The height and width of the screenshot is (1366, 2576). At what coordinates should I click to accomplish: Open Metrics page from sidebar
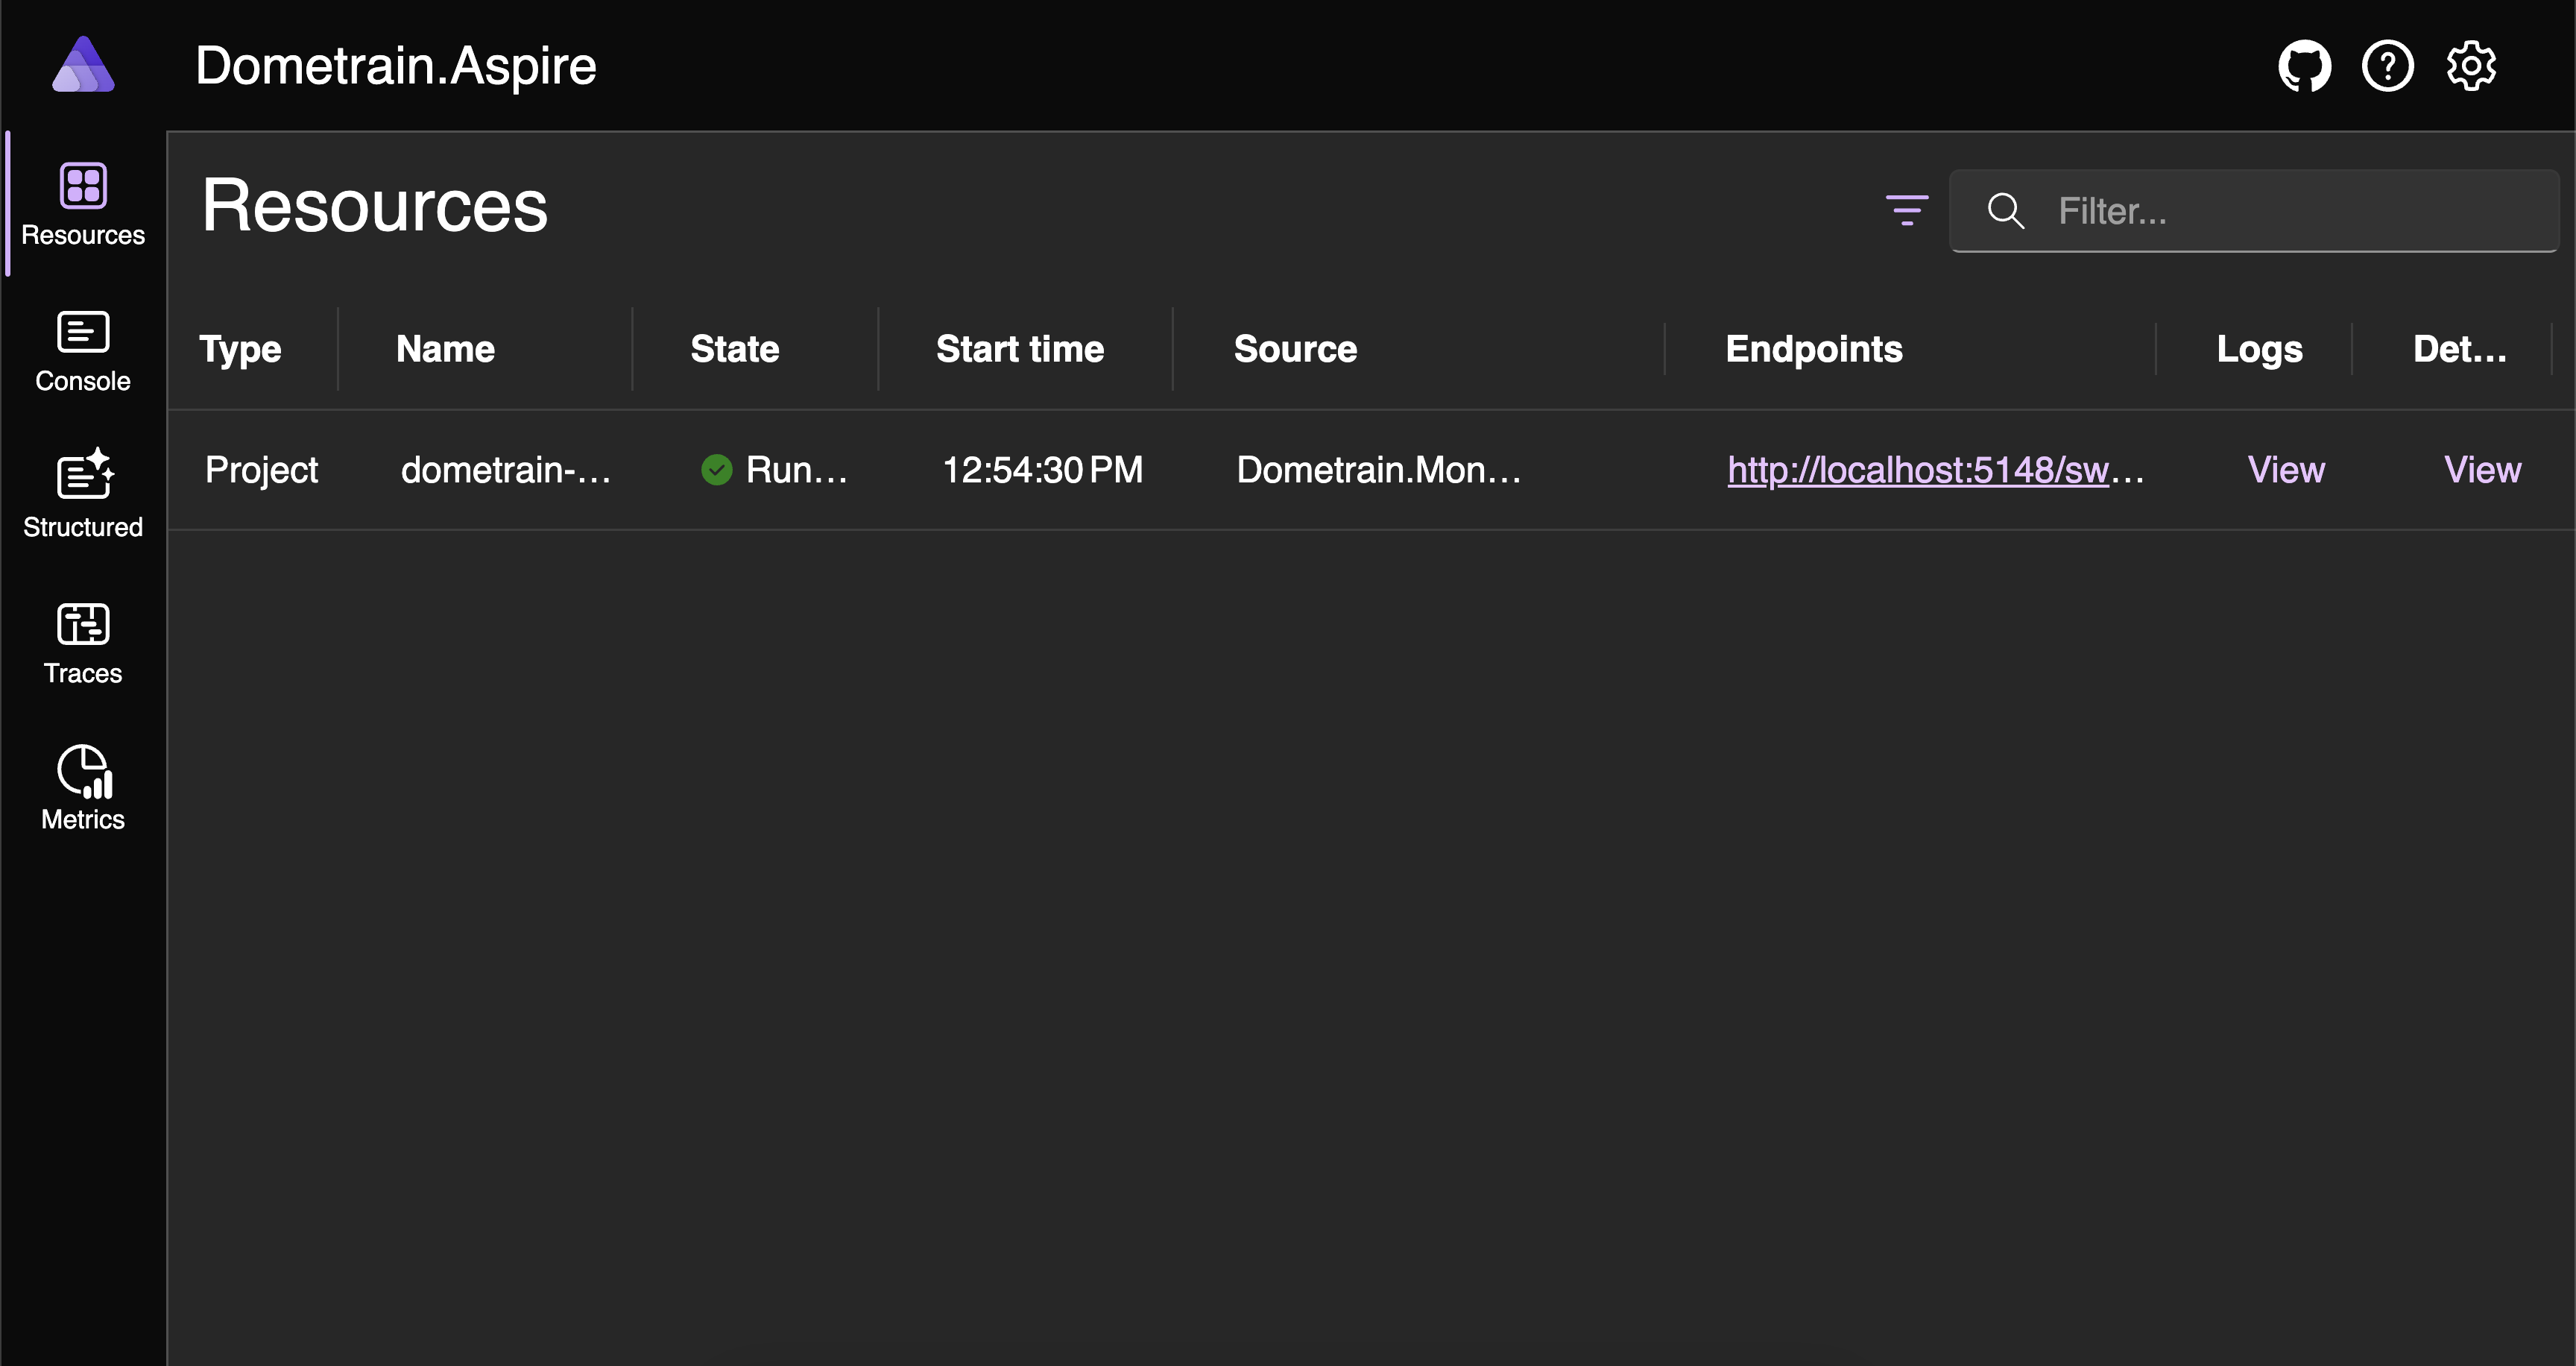click(83, 788)
